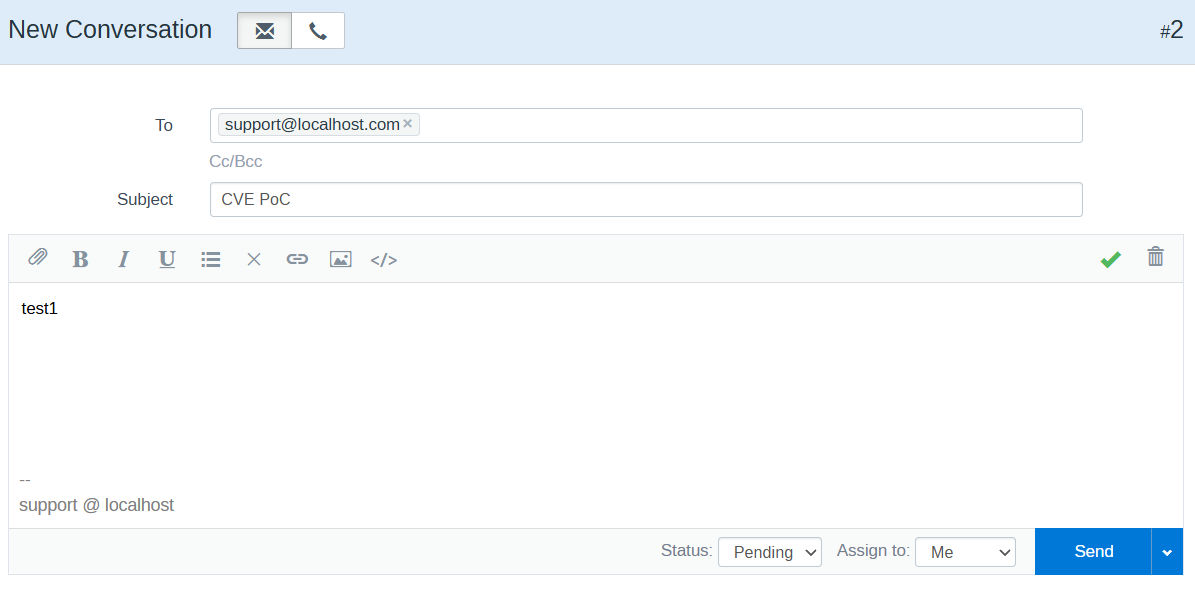Viewport: 1195px width, 600px height.
Task: Open the Assign to dropdown showing Me
Action: pos(964,551)
